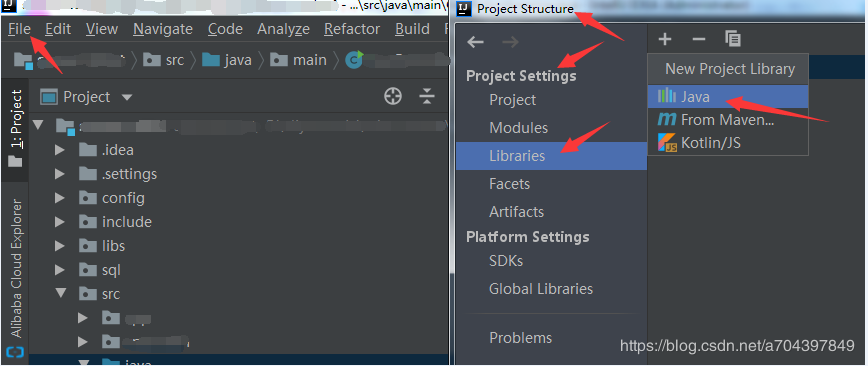Screen dimensions: 868x366
Task: Click the main breadcrumb in navigation bar
Action: (x=298, y=60)
